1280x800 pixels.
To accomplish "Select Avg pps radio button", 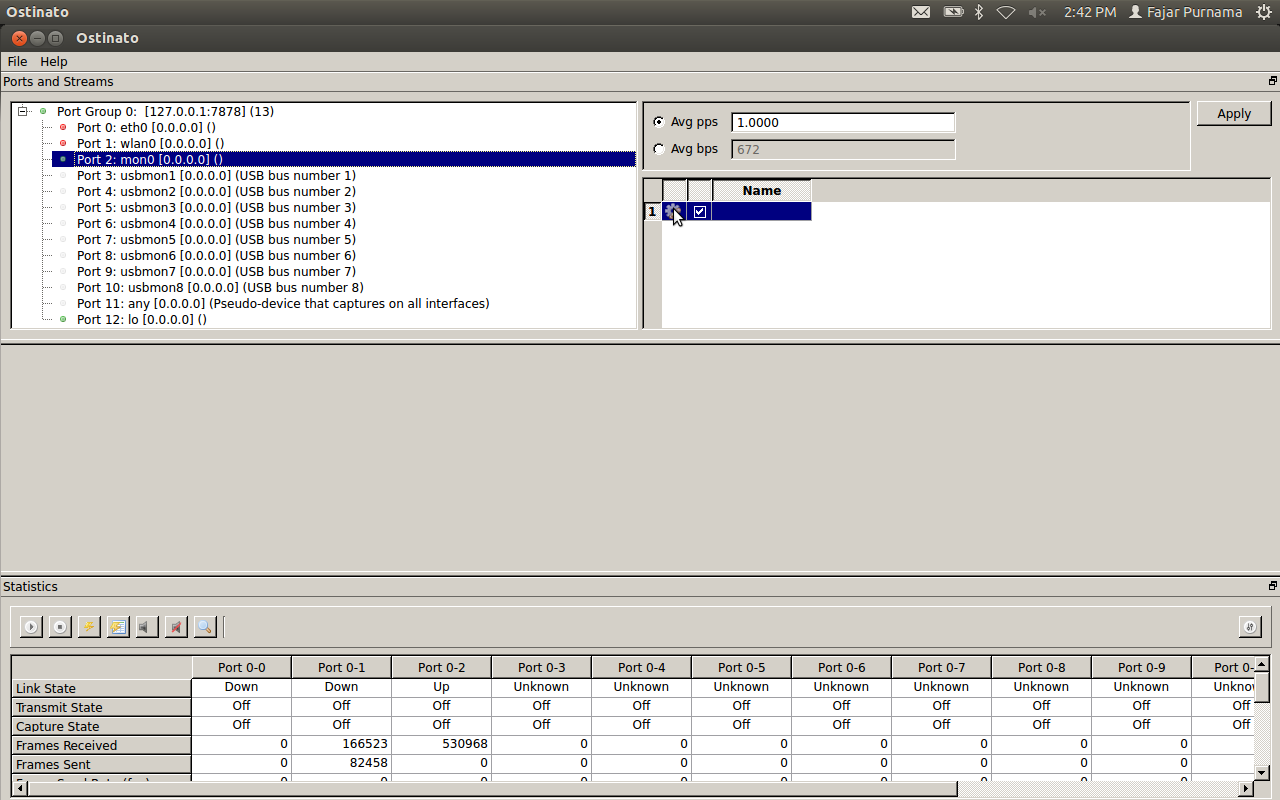I will click(658, 122).
